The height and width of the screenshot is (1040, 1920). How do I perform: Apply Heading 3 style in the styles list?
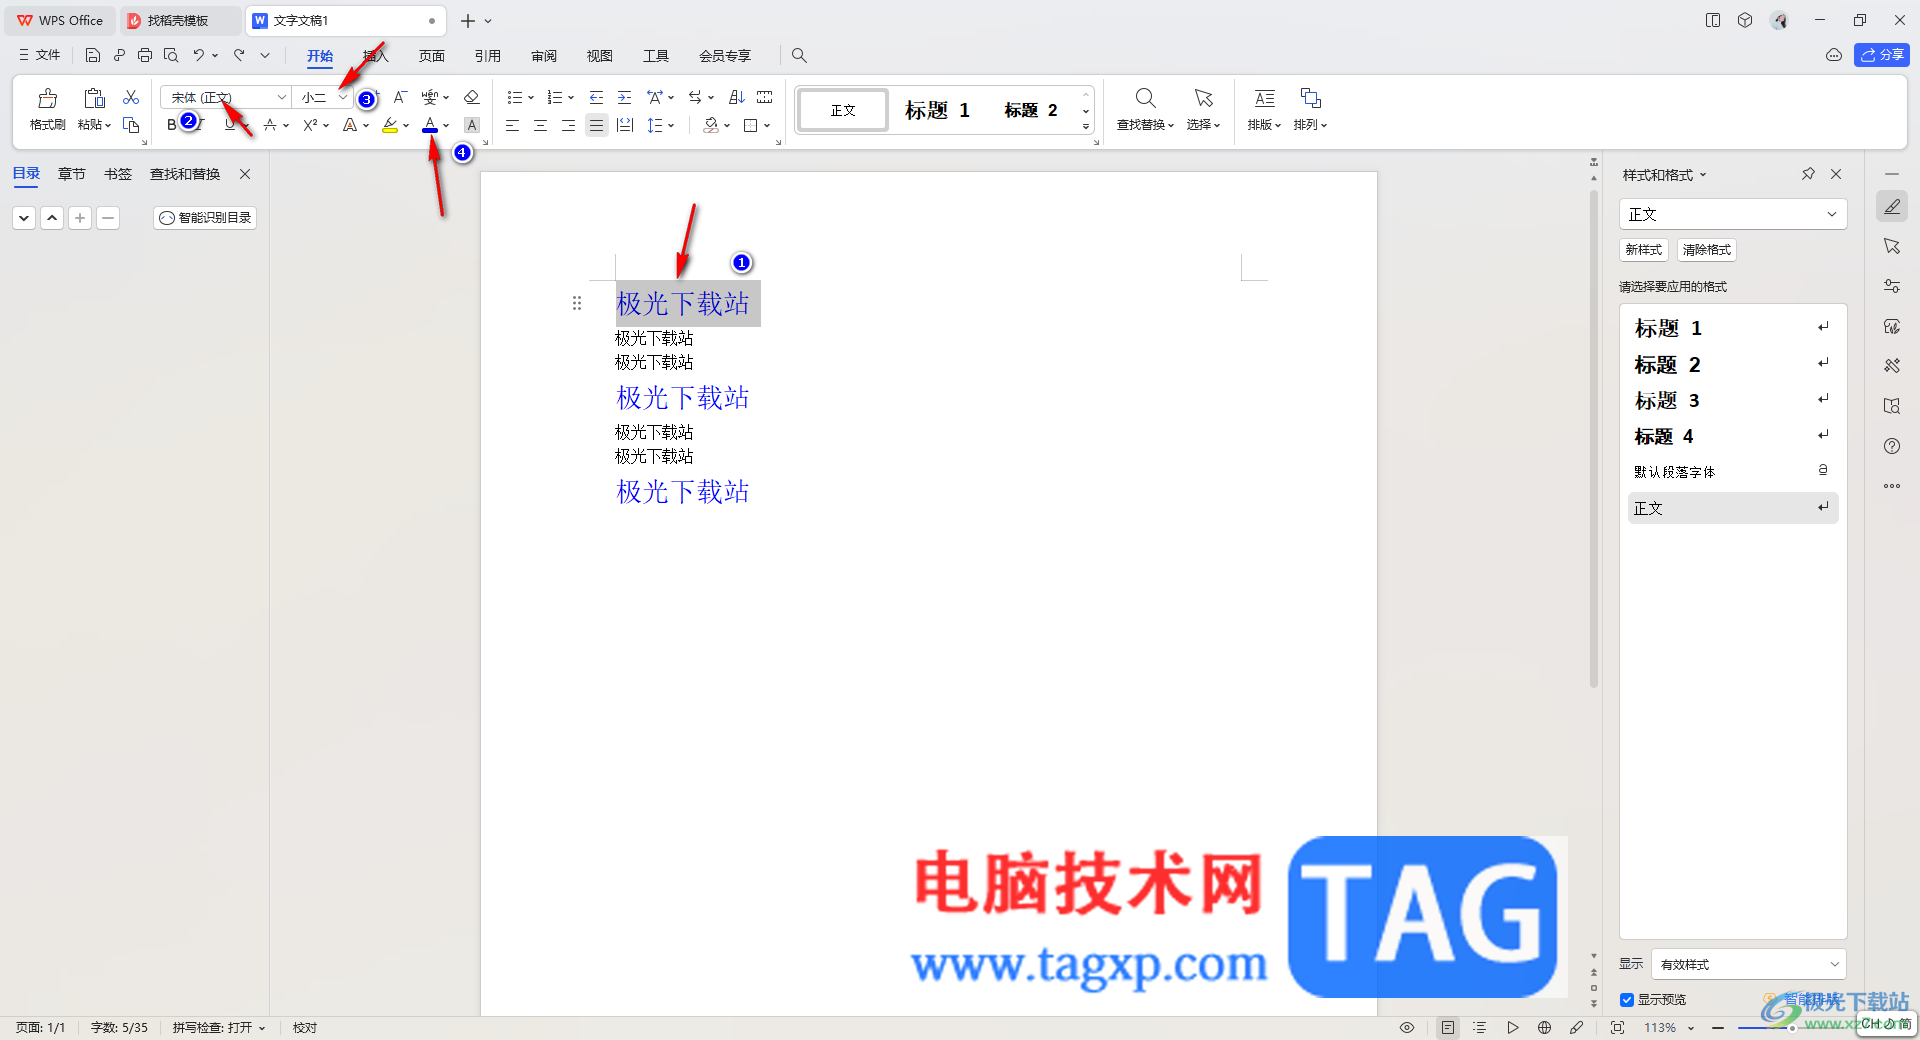click(x=1732, y=401)
